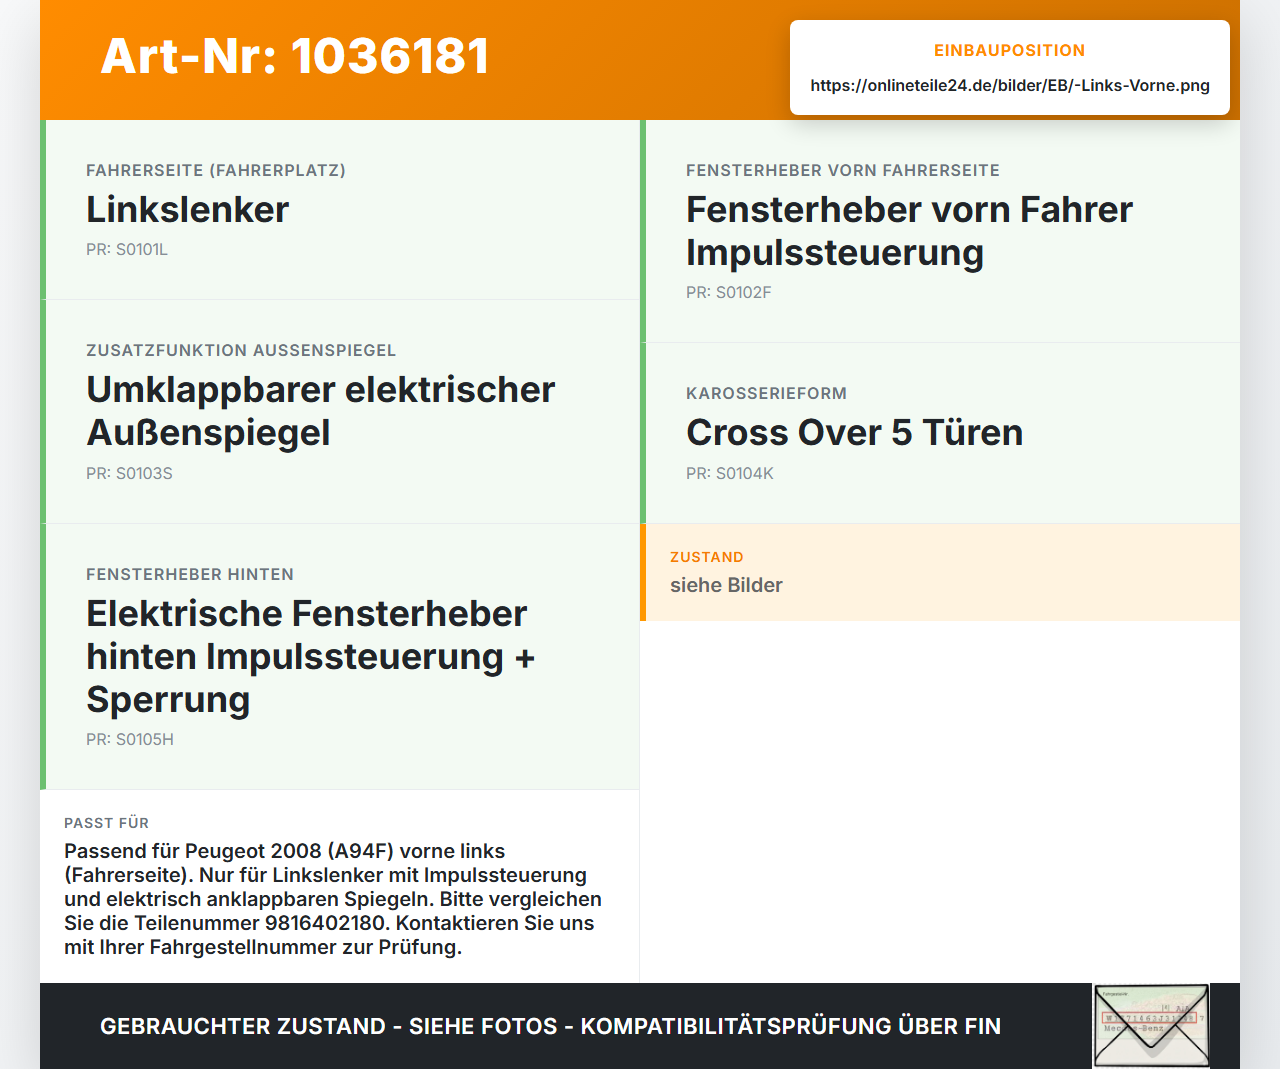Screen dimensions: 1280x1070
Task: Click the Art-Nr: 1036181 heading
Action: [295, 56]
